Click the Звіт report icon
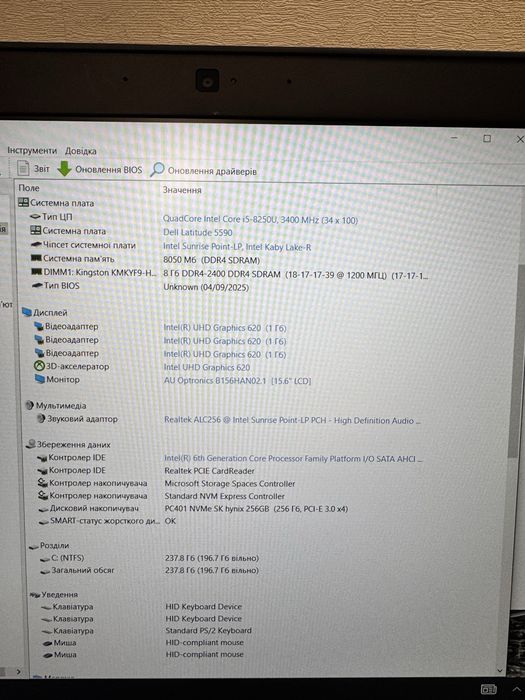This screenshot has height=700, width=525. point(23,168)
